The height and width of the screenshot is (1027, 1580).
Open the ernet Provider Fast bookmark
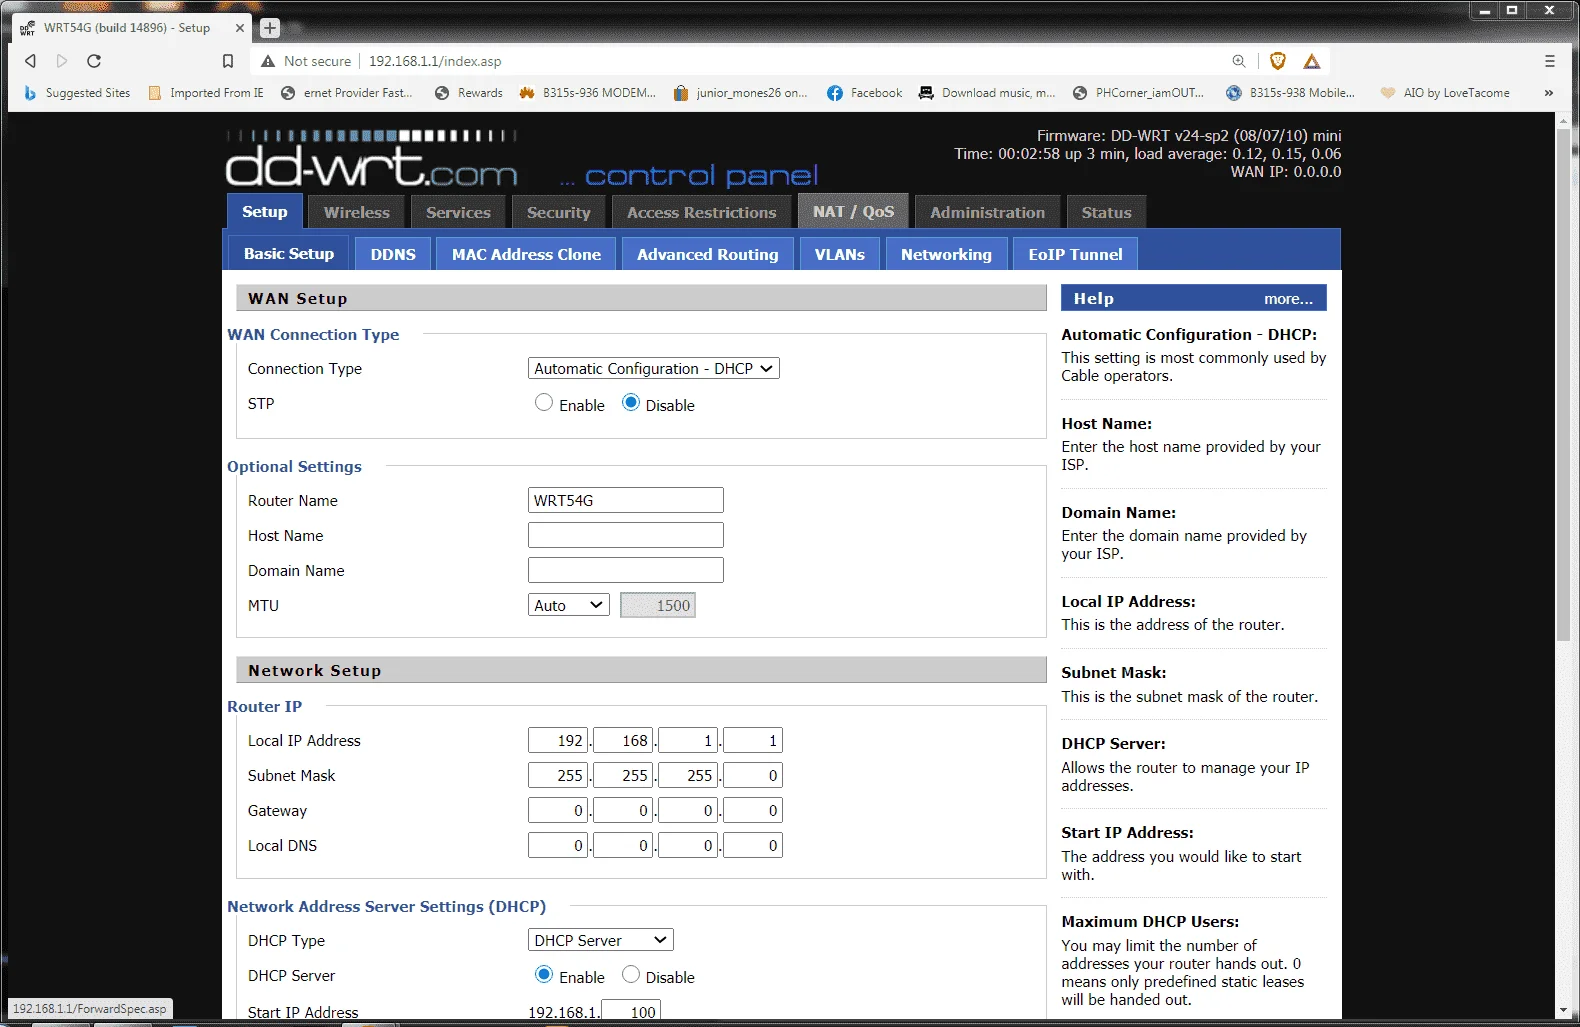coord(347,93)
